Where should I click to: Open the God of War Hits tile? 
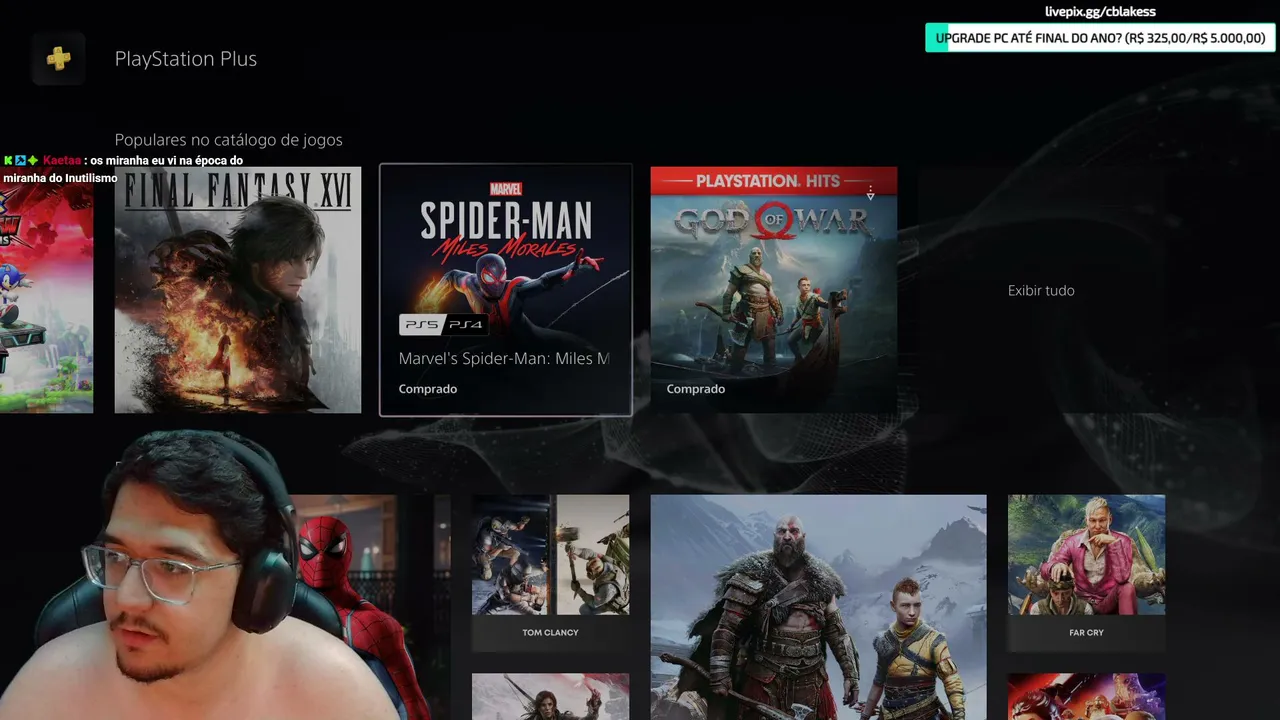pyautogui.click(x=774, y=290)
